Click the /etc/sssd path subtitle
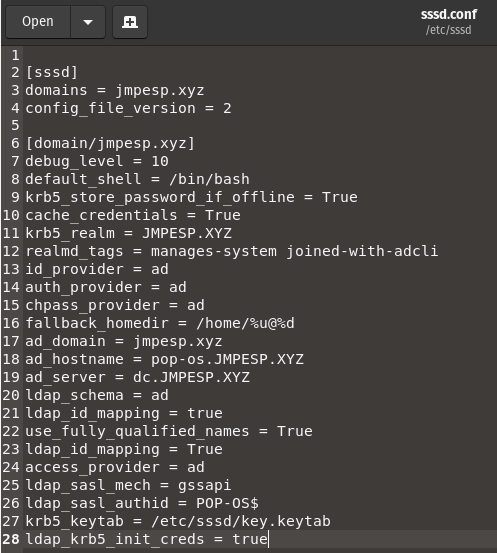The height and width of the screenshot is (553, 497). (x=448, y=30)
